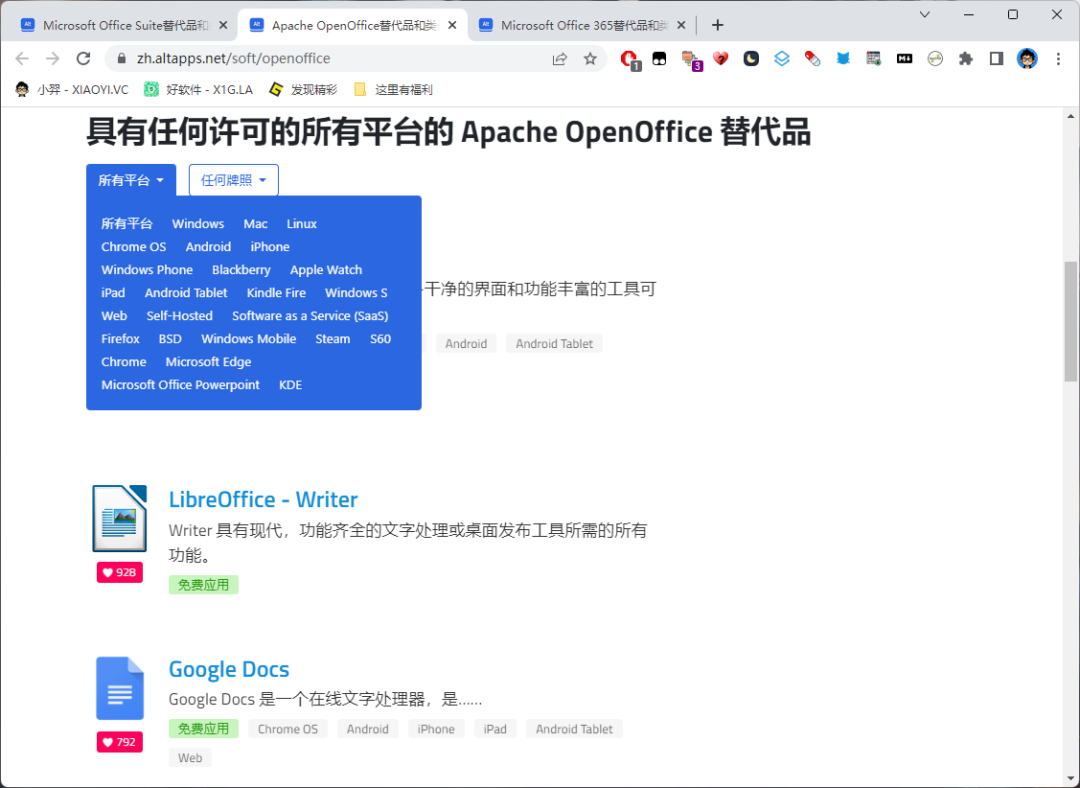This screenshot has height=788, width=1080.
Task: Click the heart-shaped extension icon
Action: [720, 59]
